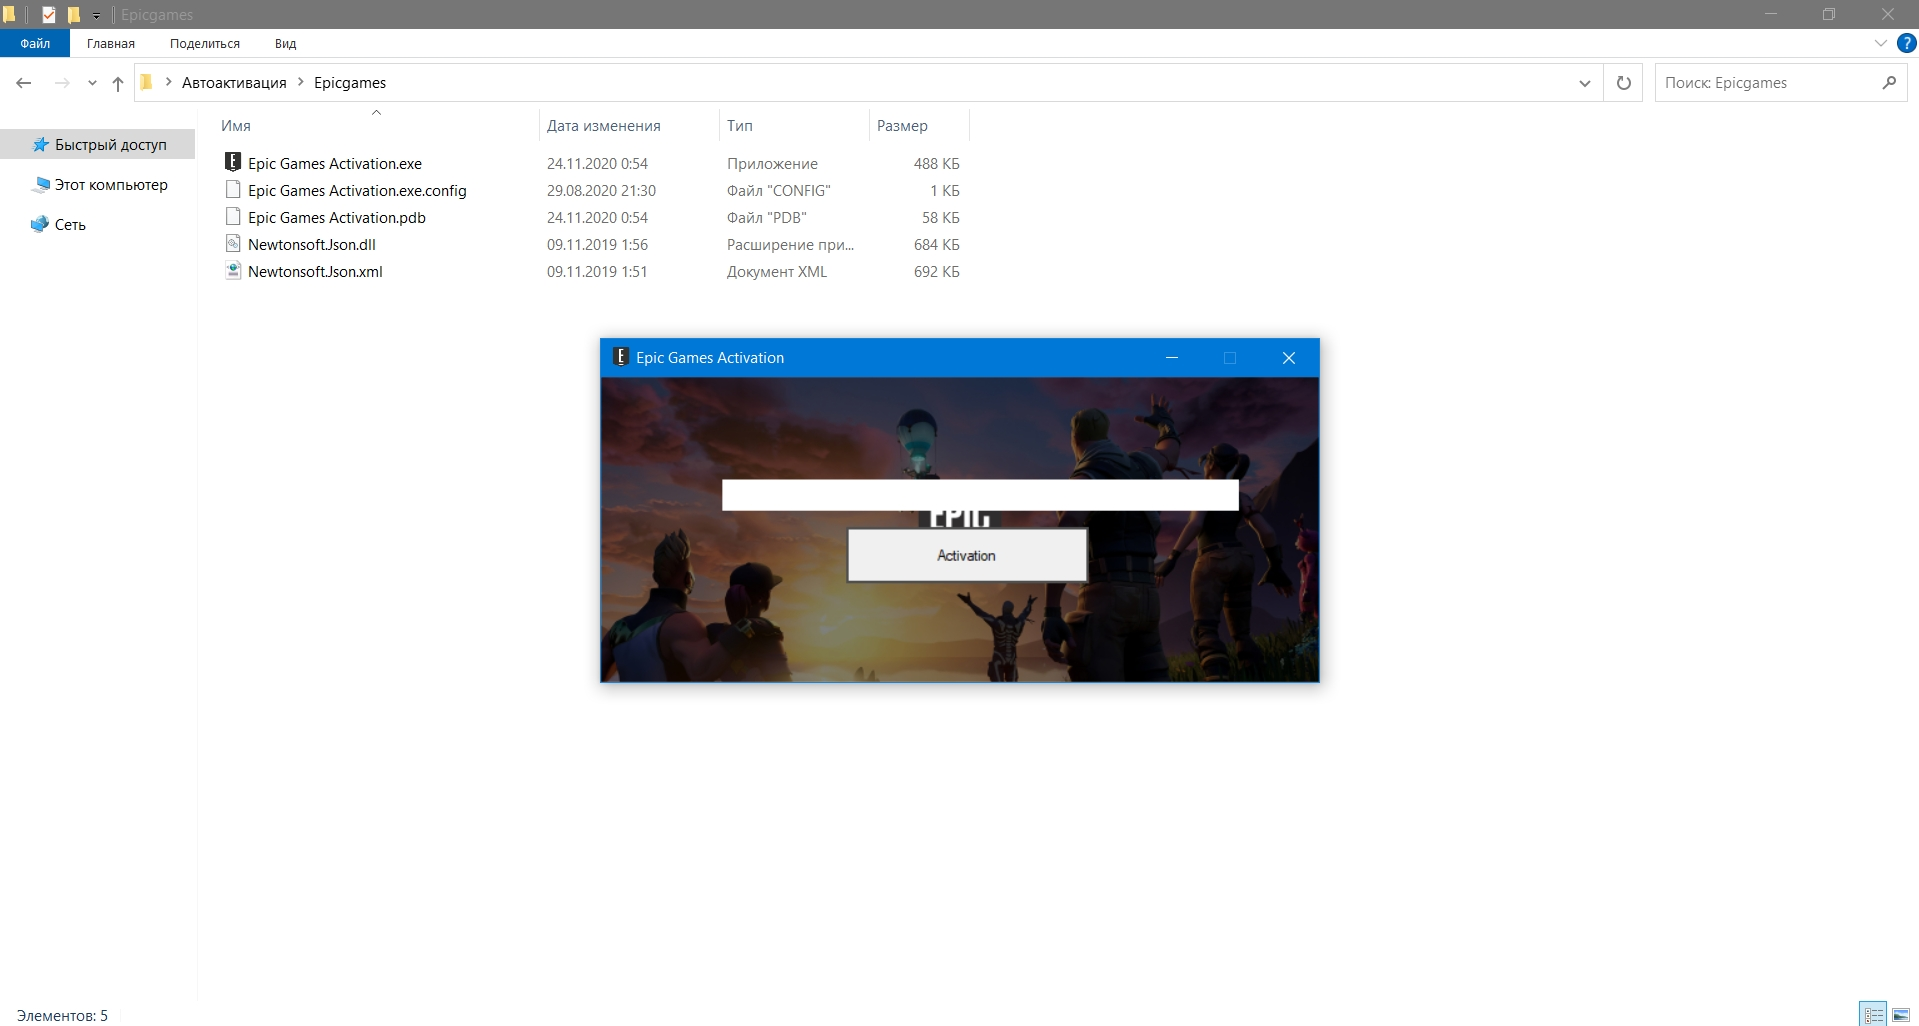
Task: Click the size 488 КБ
Action: [936, 164]
